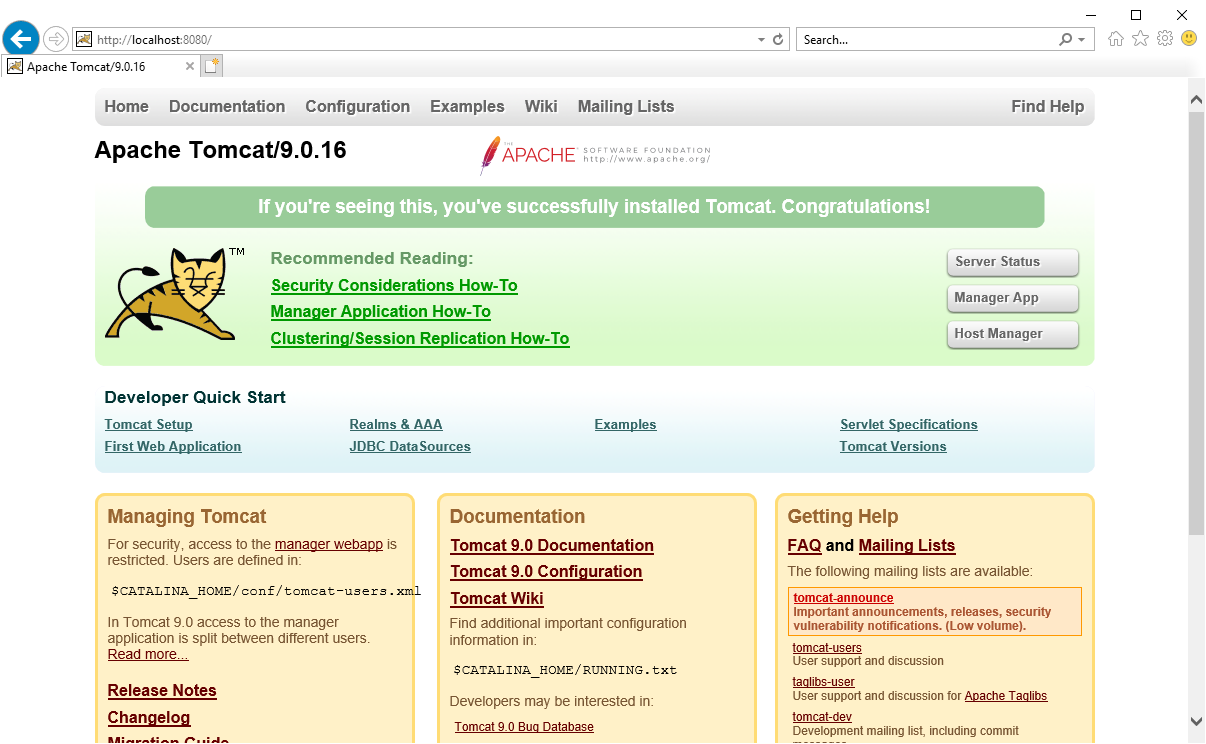Open the Mailing Lists item in the top navigation bar

(626, 107)
